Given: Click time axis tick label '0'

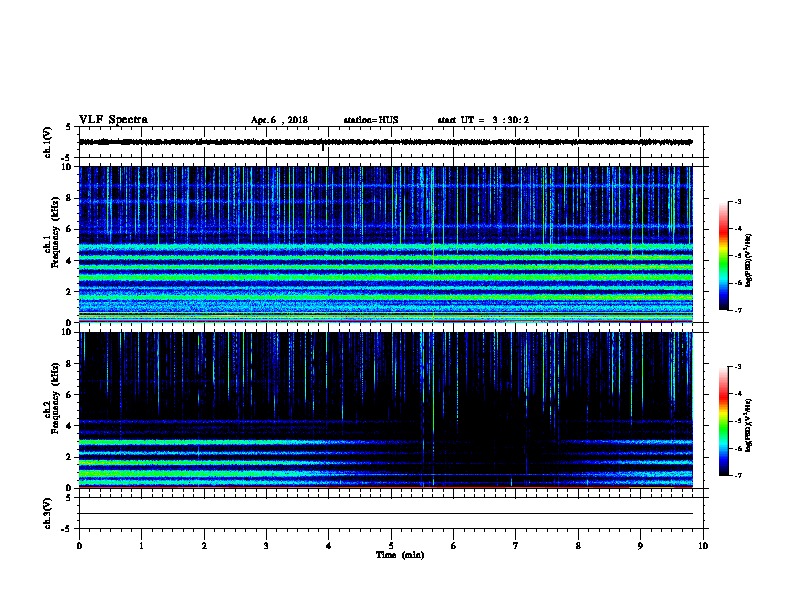Looking at the screenshot, I should click(x=79, y=546).
